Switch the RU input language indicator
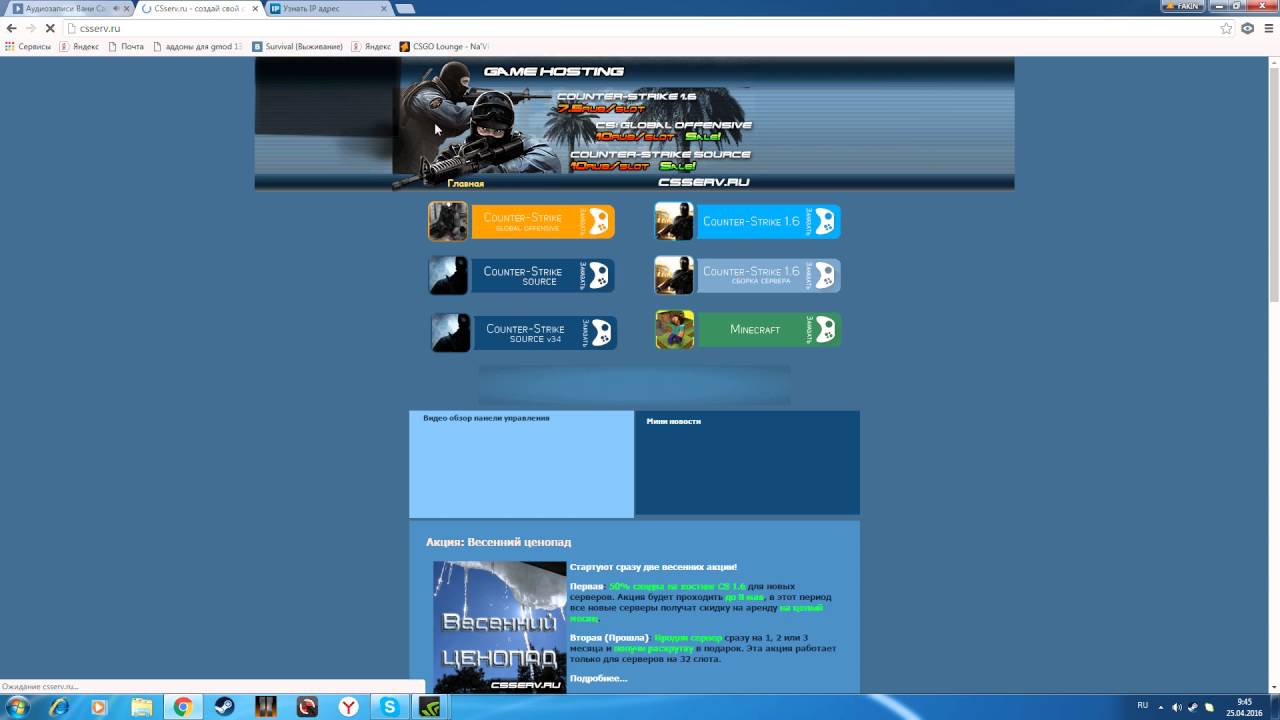Screen dimensions: 1280x720 1142,706
